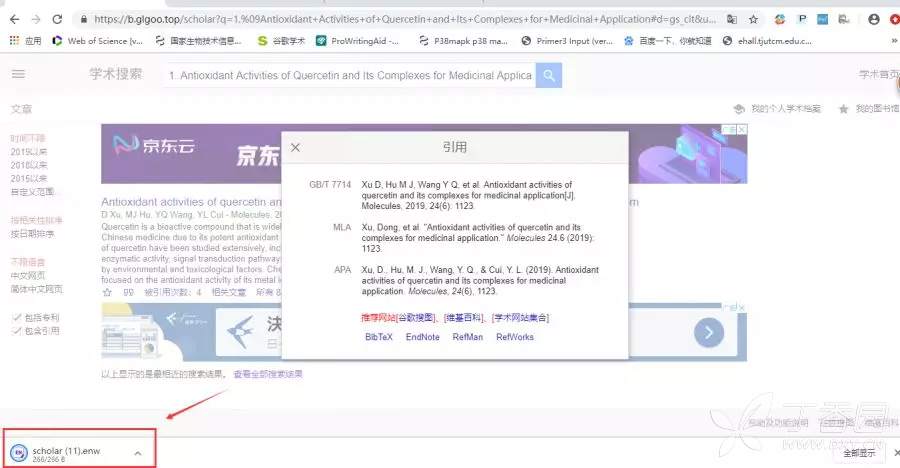The height and width of the screenshot is (468, 900).
Task: Click the blue magnifier search button
Action: point(549,75)
